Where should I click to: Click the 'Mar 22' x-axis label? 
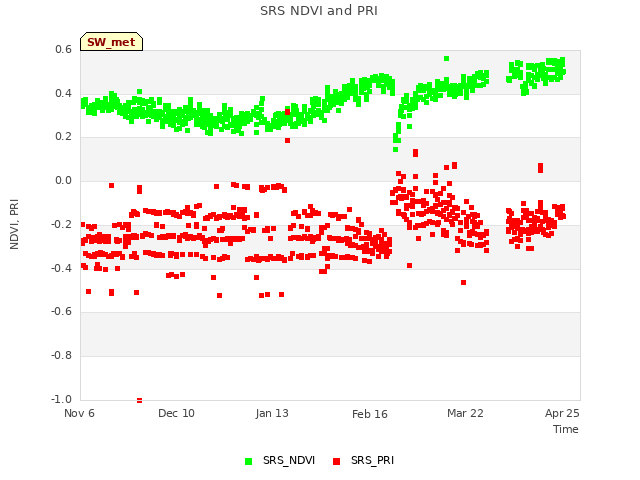pyautogui.click(x=465, y=413)
